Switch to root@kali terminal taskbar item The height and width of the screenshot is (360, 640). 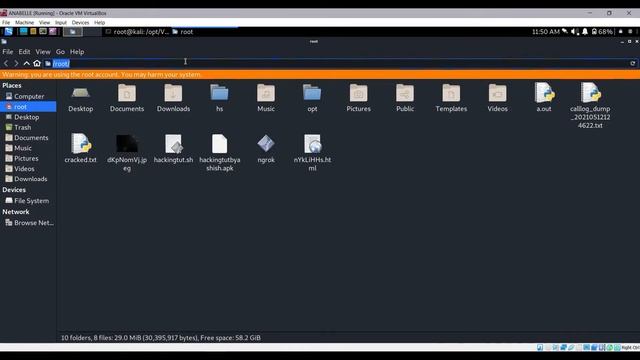coord(137,31)
